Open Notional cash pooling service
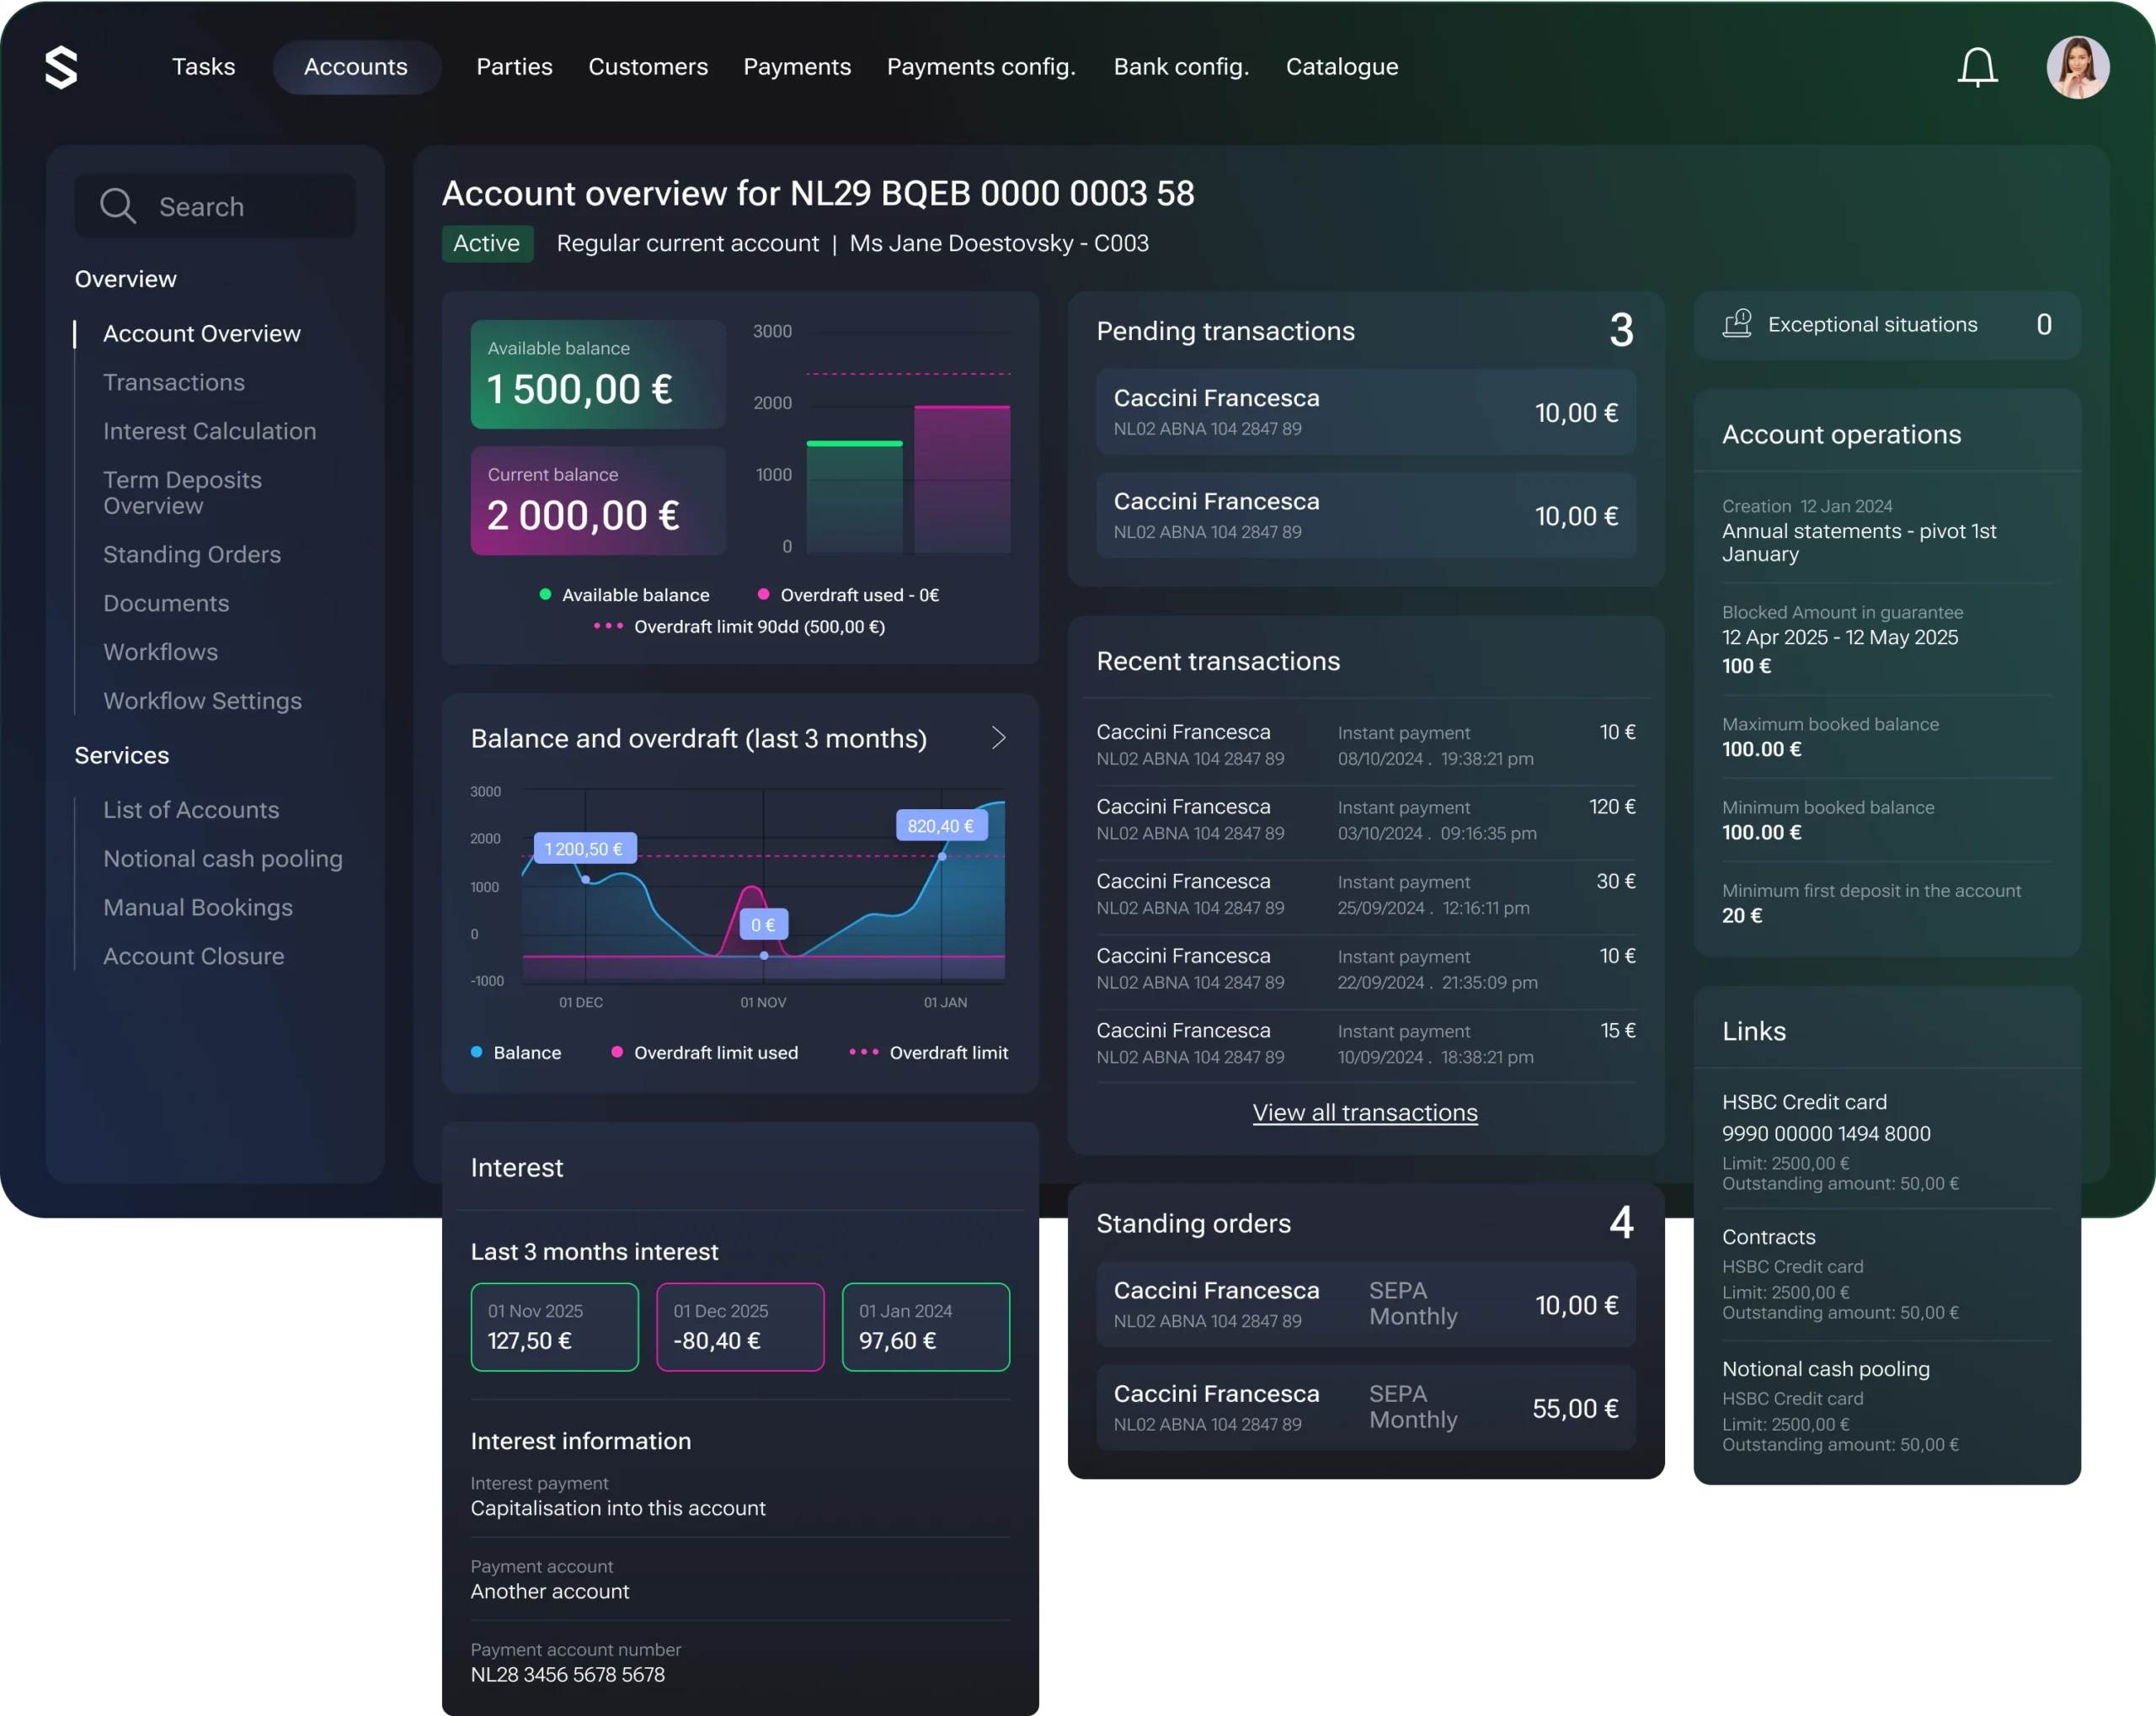Image resolution: width=2156 pixels, height=1716 pixels. [x=222, y=858]
